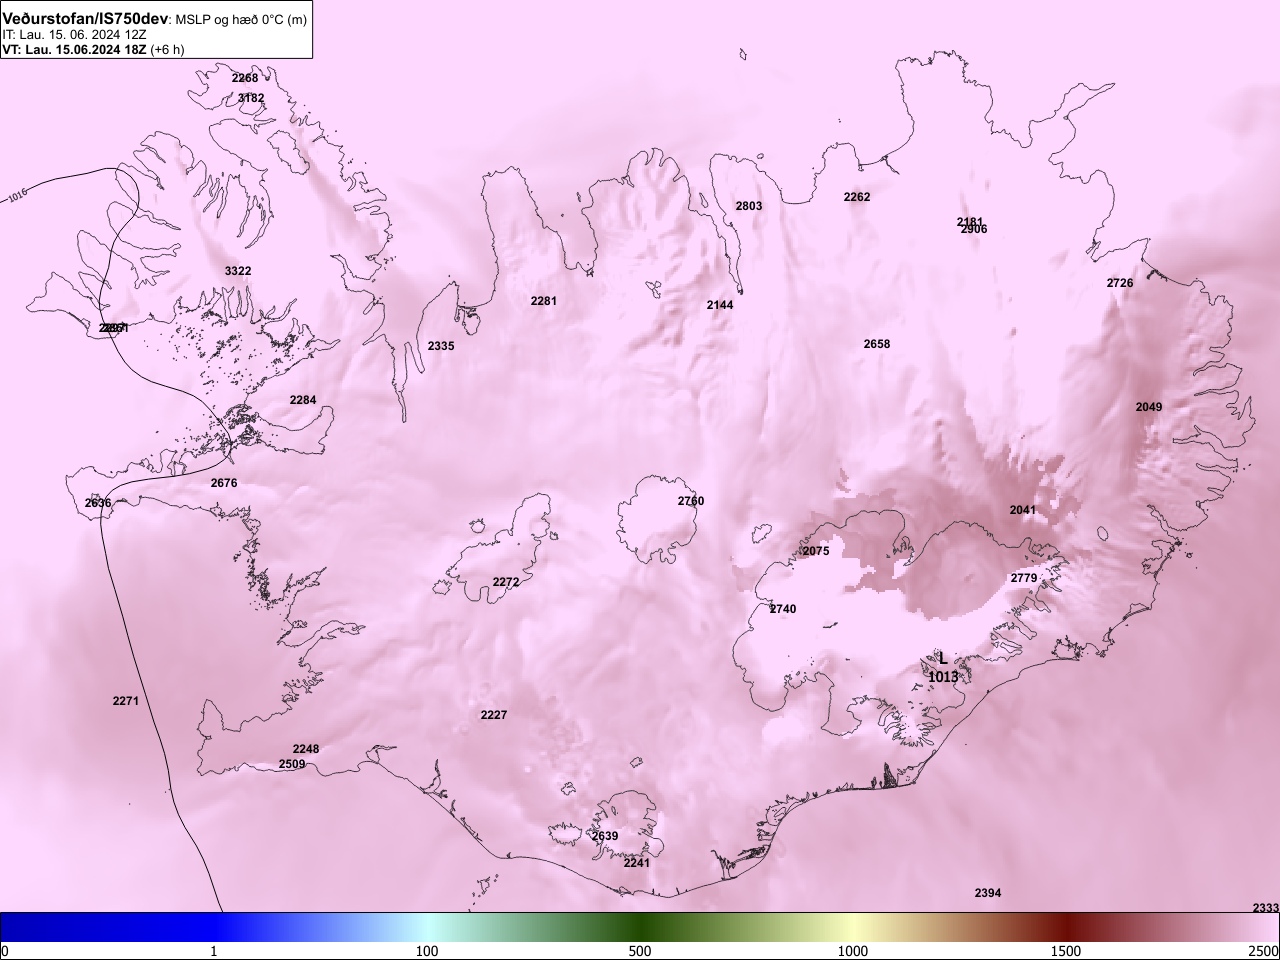This screenshot has width=1280, height=960.
Task: Click the 2760 value
Action: point(691,501)
